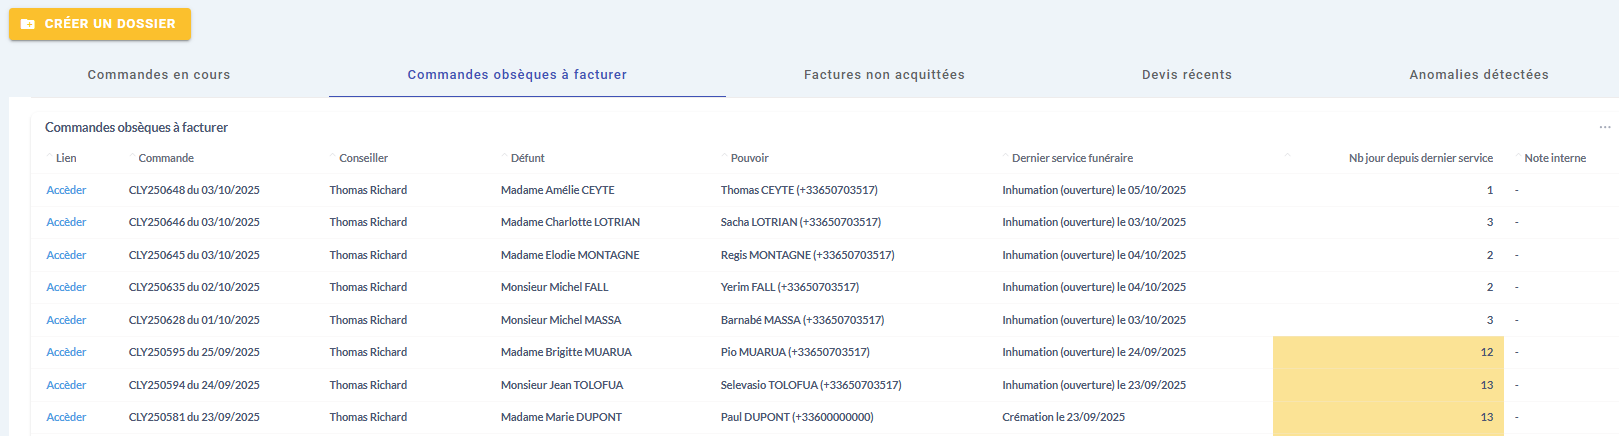The height and width of the screenshot is (436, 1619).
Task: Select the Commandes obsèques à facturer tab
Action: click(517, 75)
